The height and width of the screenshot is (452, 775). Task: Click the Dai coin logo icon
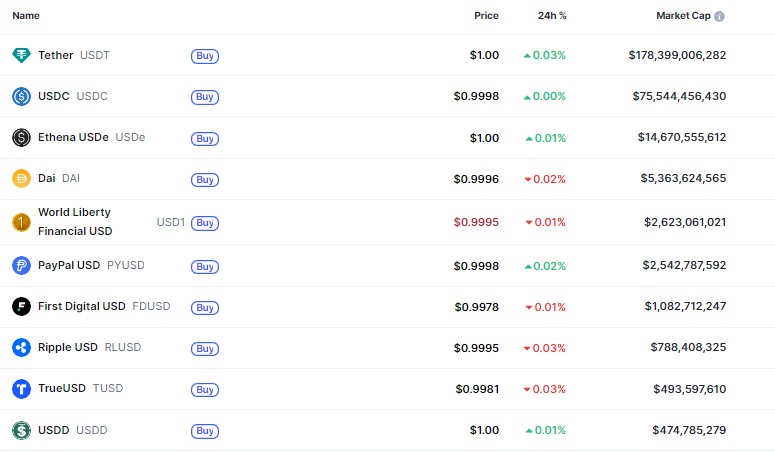(x=21, y=179)
